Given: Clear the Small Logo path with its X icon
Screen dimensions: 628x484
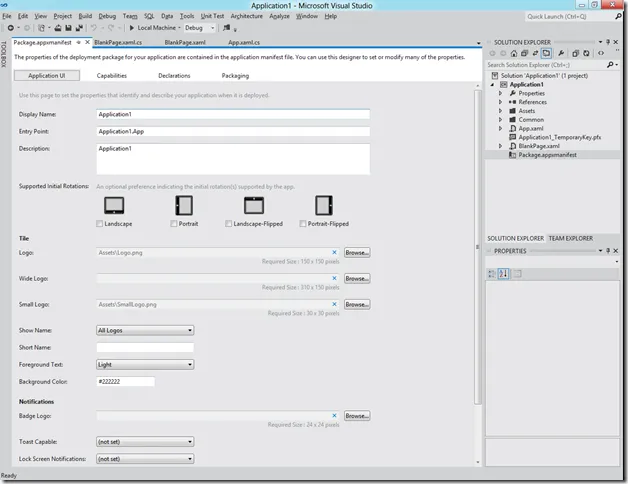Looking at the screenshot, I should 334,304.
